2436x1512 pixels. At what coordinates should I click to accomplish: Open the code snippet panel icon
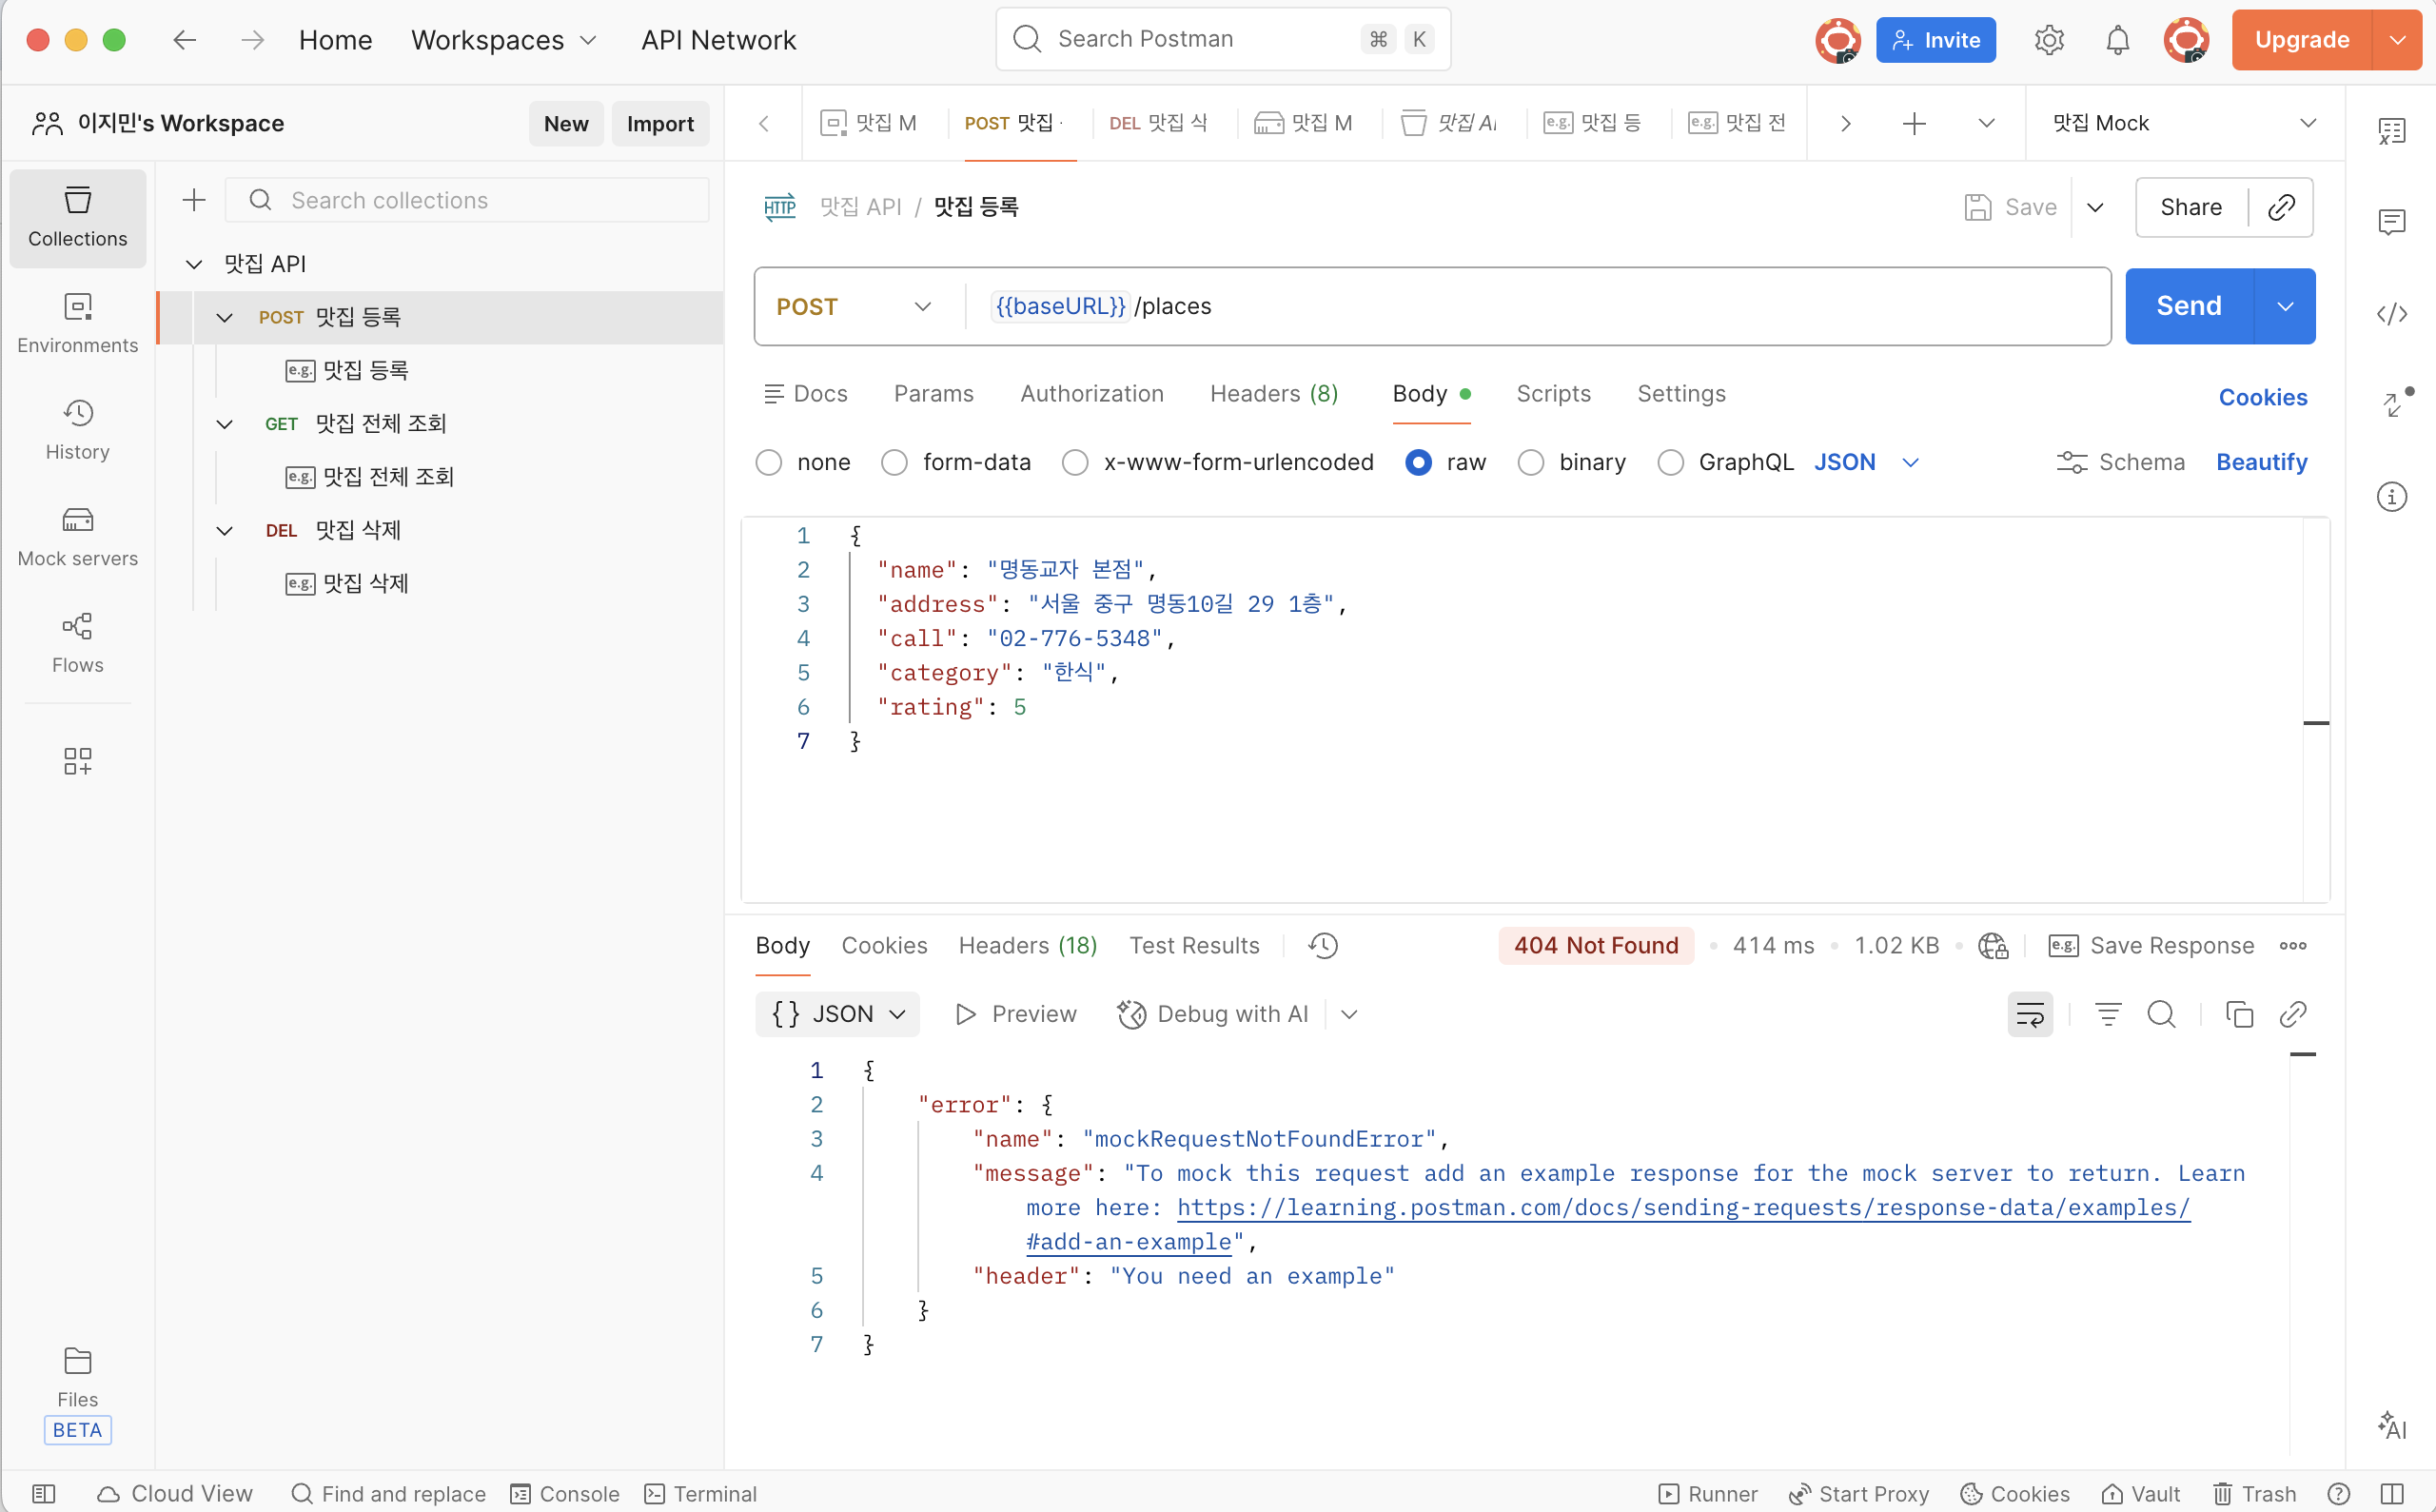click(2391, 314)
